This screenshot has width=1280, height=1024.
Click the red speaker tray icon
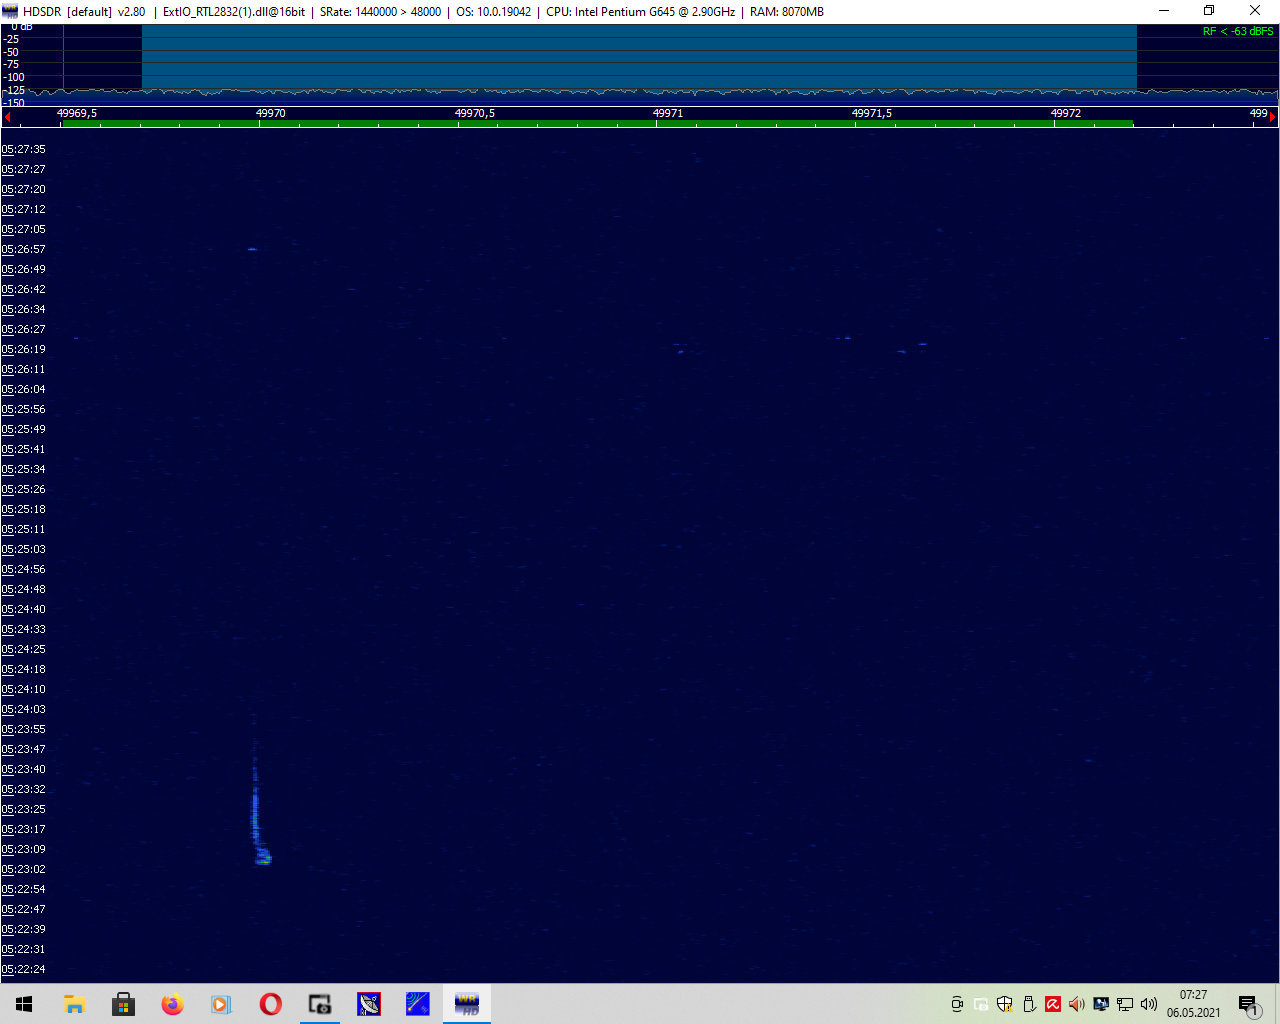pyautogui.click(x=1077, y=1004)
